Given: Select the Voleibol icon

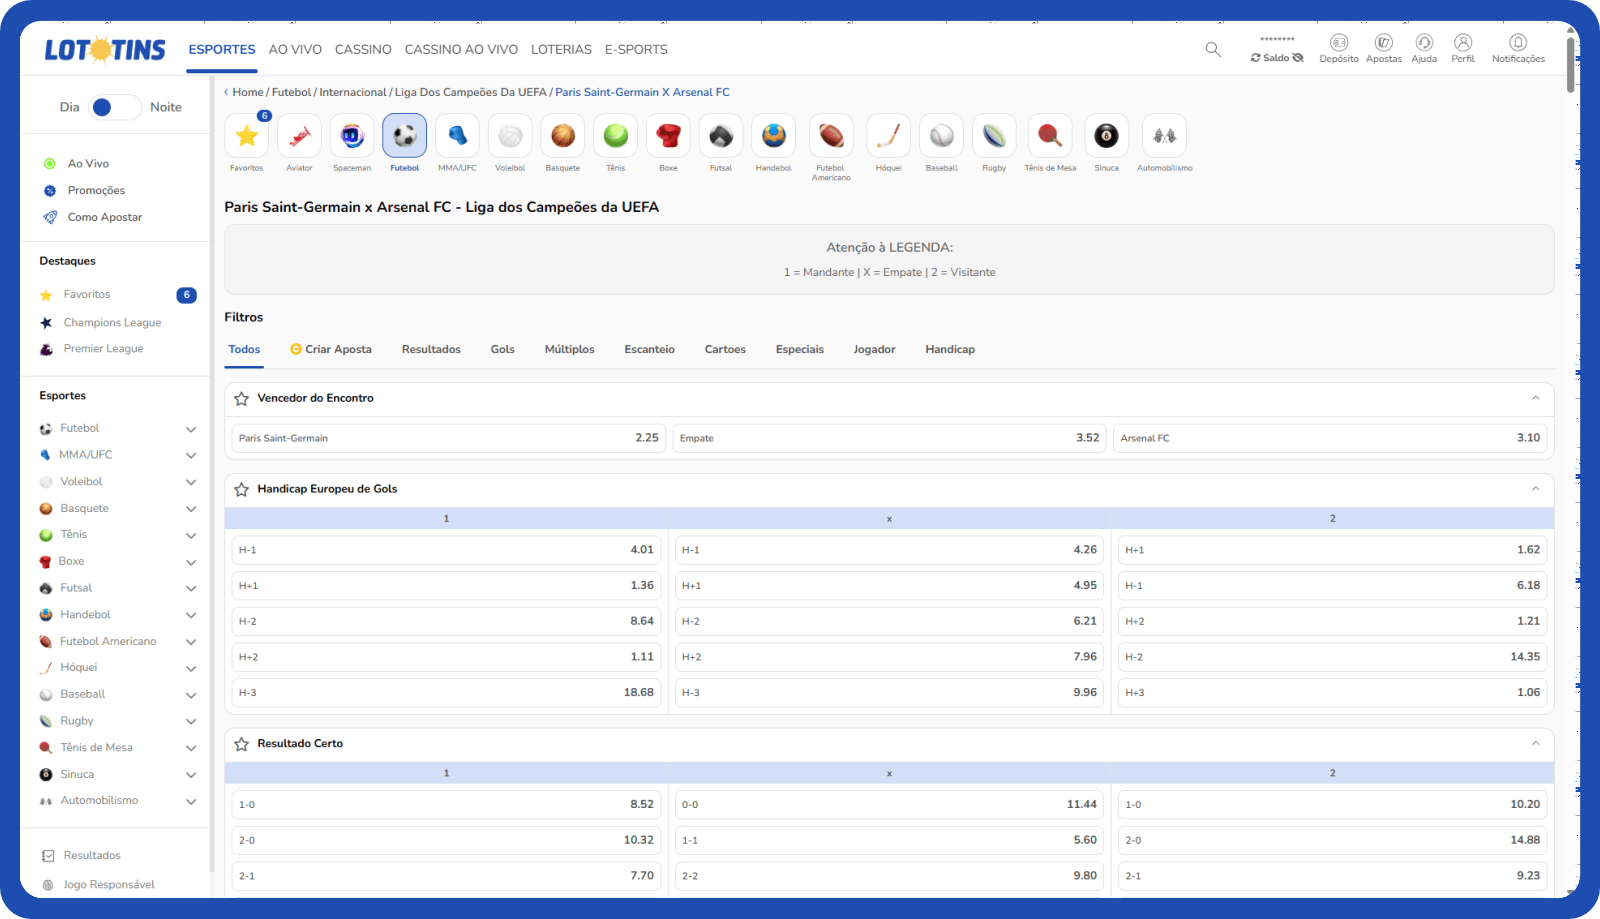Looking at the screenshot, I should click(510, 136).
